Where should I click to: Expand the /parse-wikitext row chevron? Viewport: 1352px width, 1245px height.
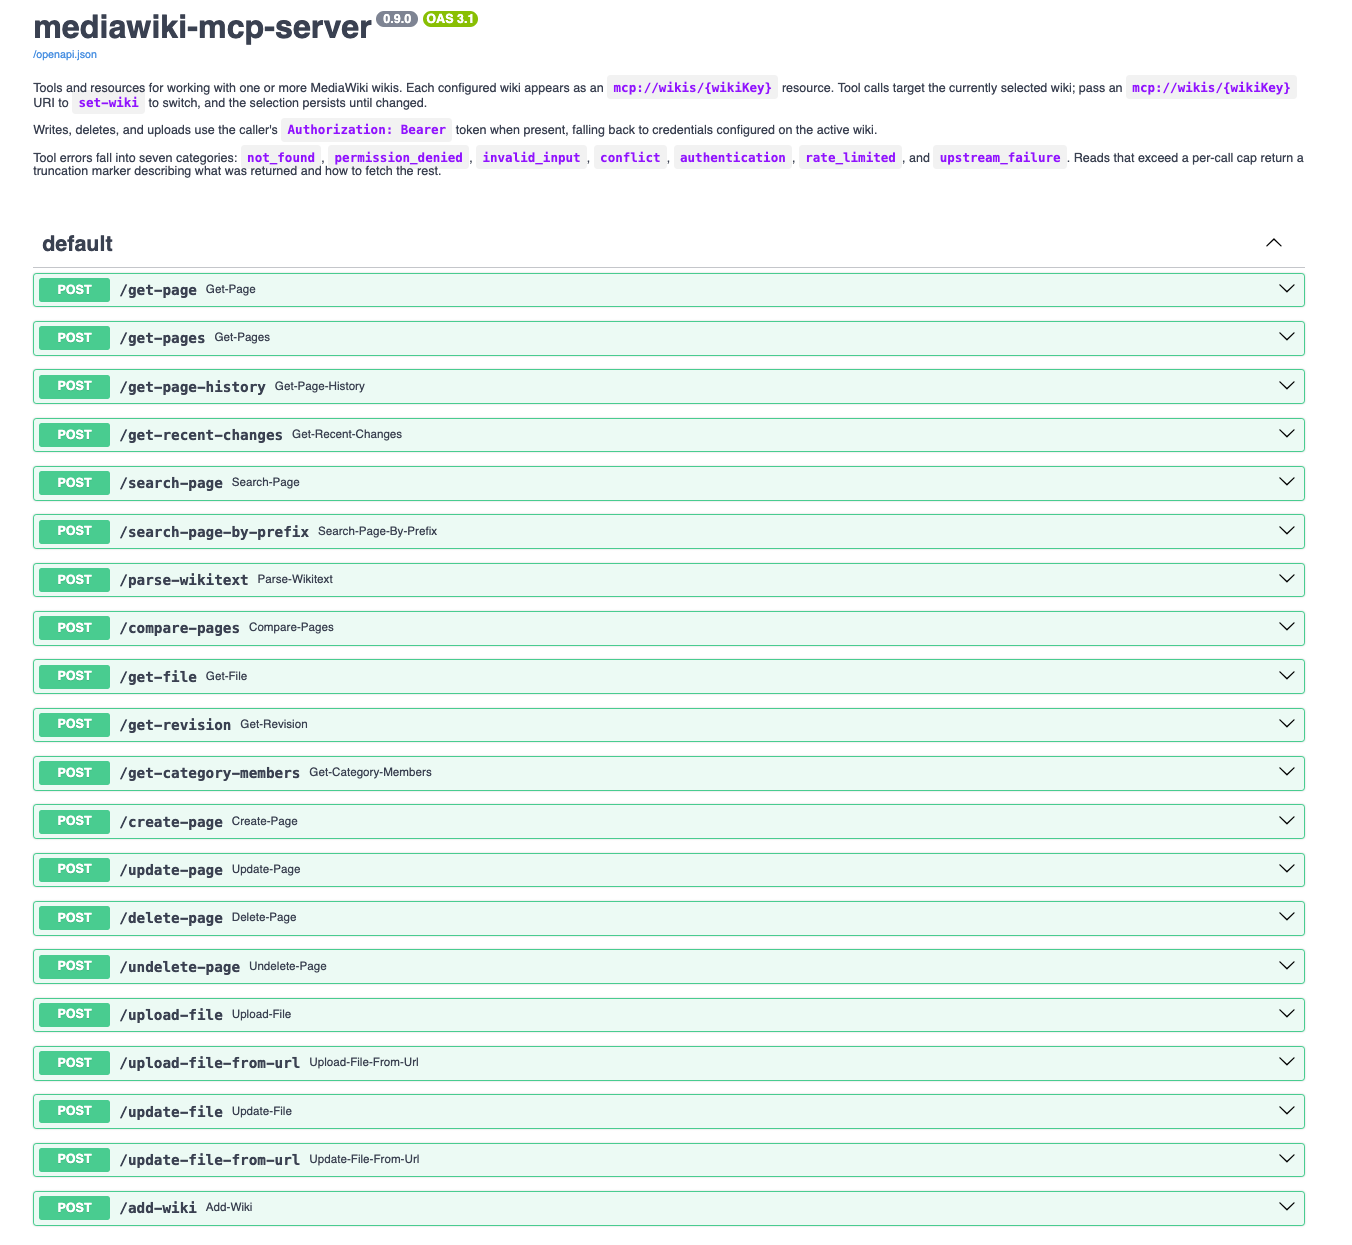(1287, 579)
